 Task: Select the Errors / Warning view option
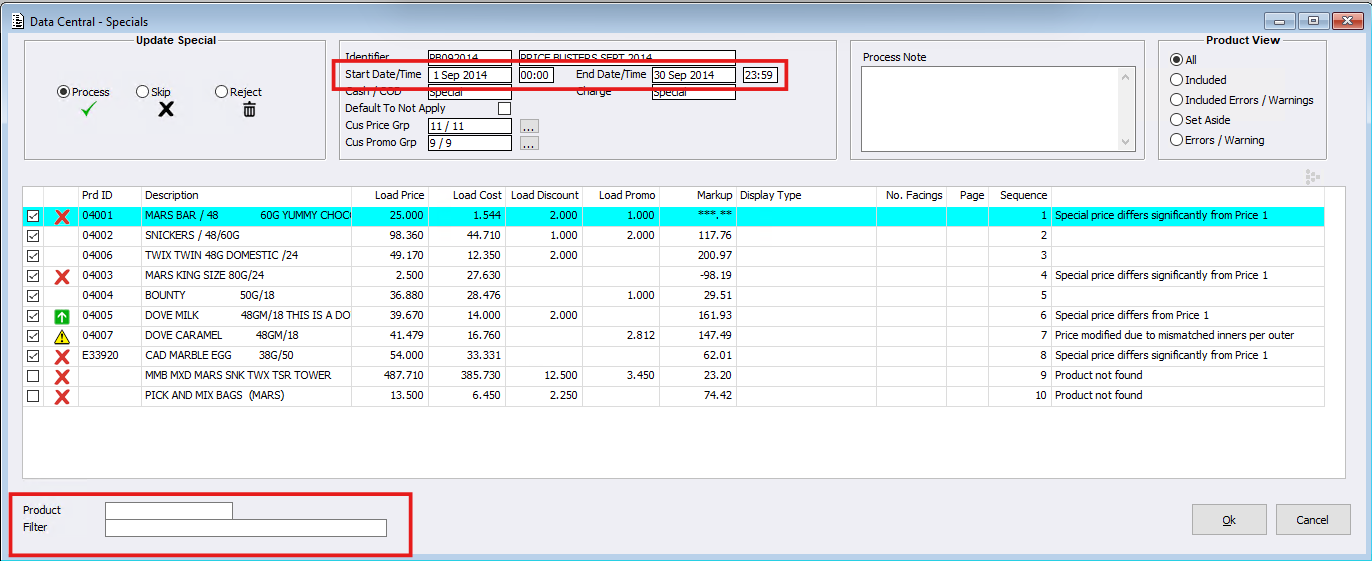(x=1177, y=140)
